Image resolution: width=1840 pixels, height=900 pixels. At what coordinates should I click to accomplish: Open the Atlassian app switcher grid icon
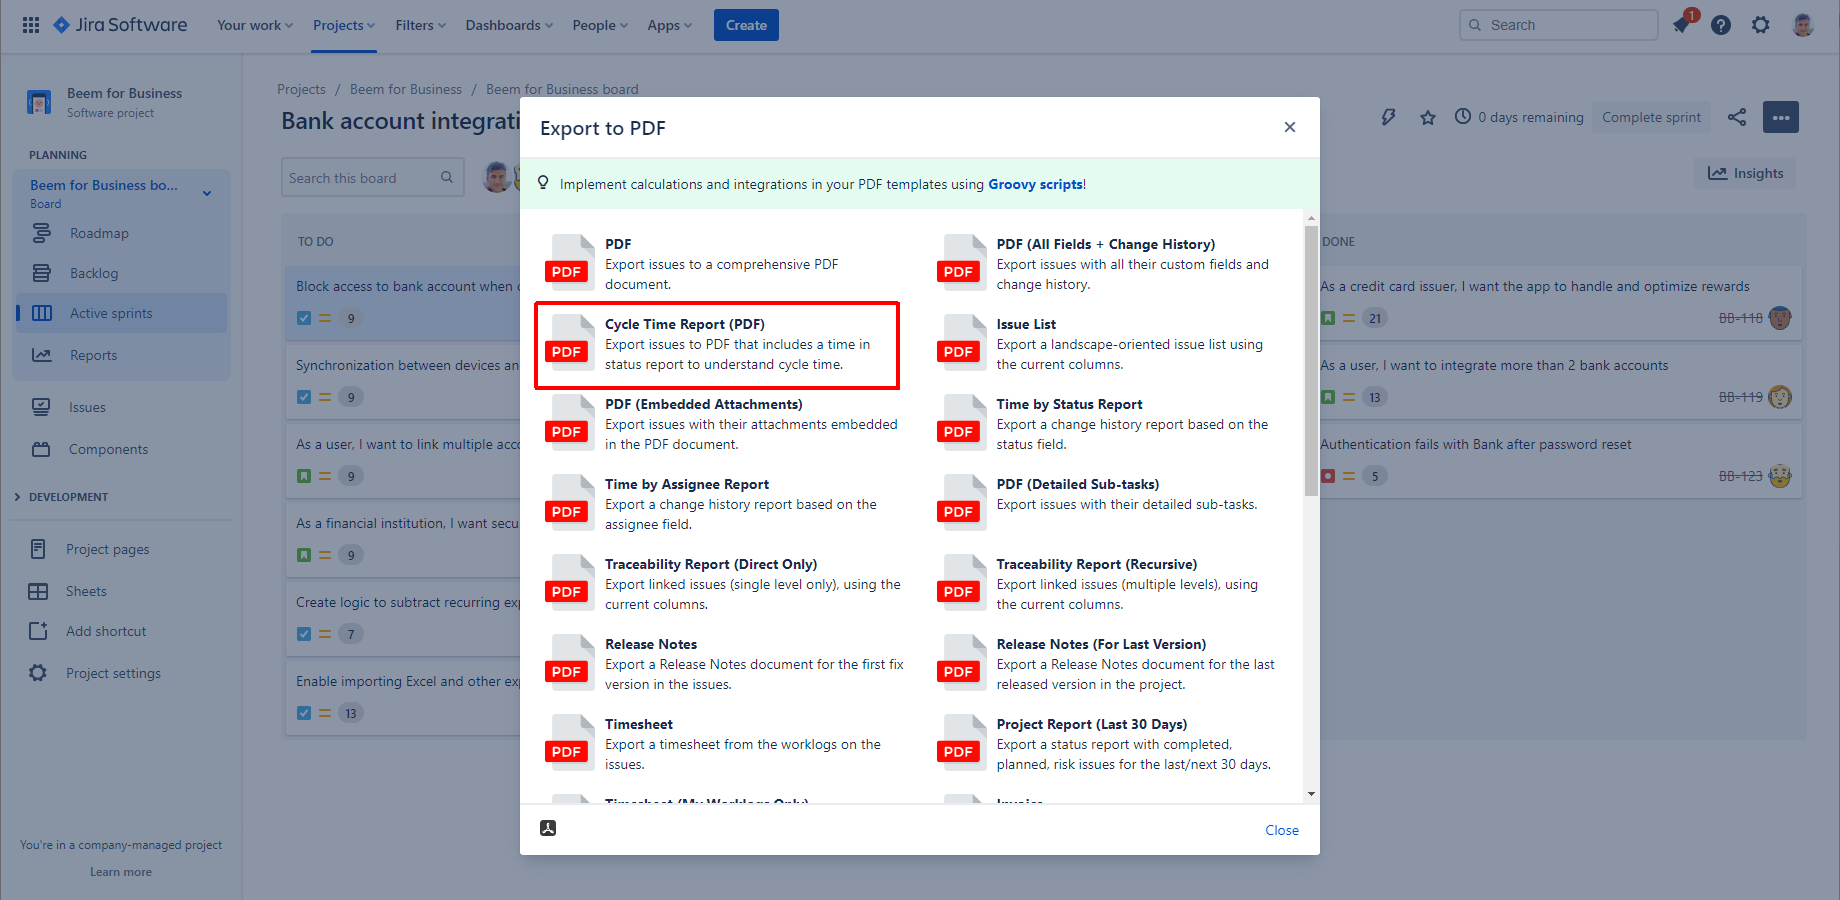30,25
